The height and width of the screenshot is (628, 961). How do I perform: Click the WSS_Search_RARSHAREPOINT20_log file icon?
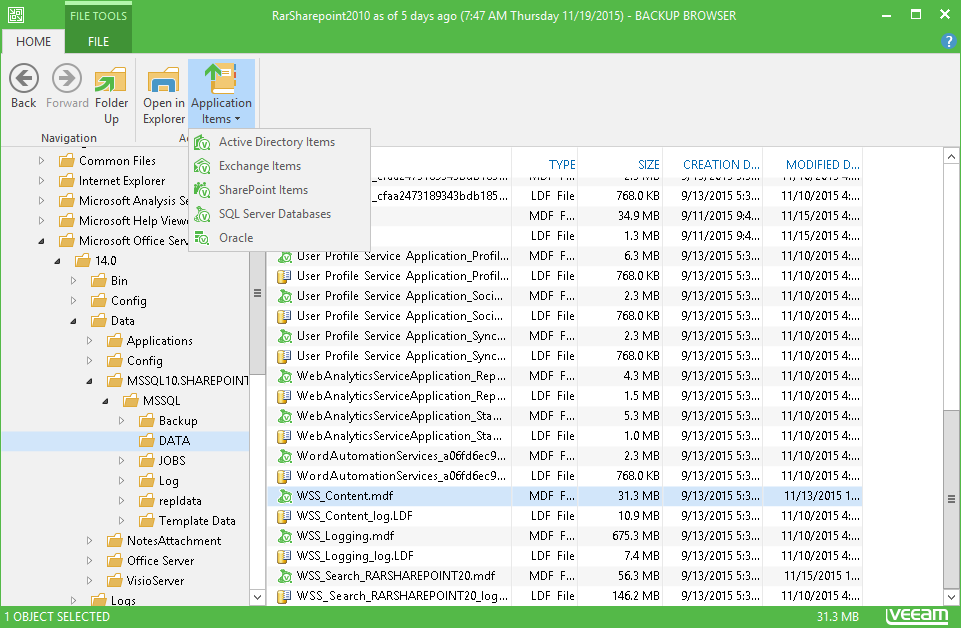(x=284, y=596)
